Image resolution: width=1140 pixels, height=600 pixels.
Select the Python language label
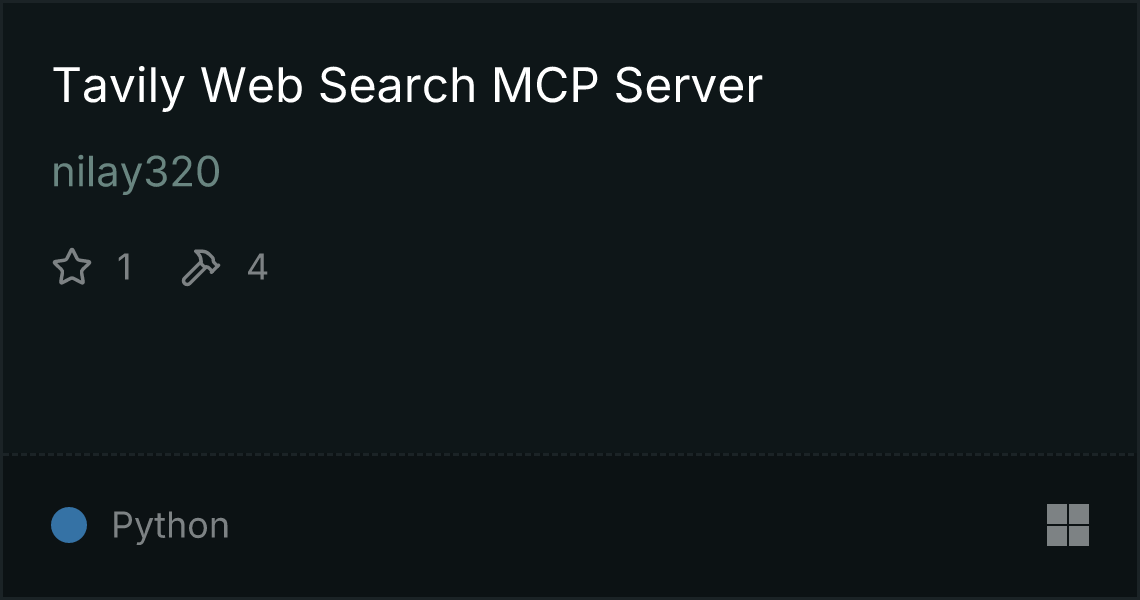click(170, 526)
